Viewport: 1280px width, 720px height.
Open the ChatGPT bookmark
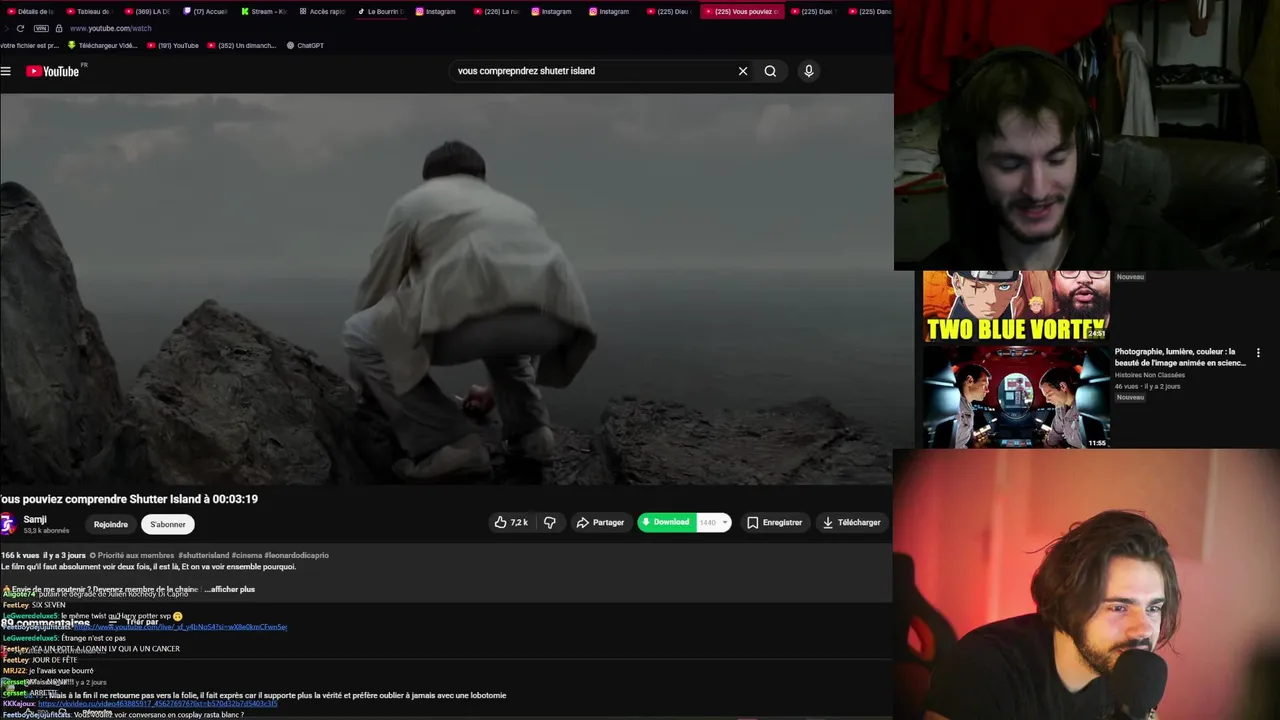305,45
